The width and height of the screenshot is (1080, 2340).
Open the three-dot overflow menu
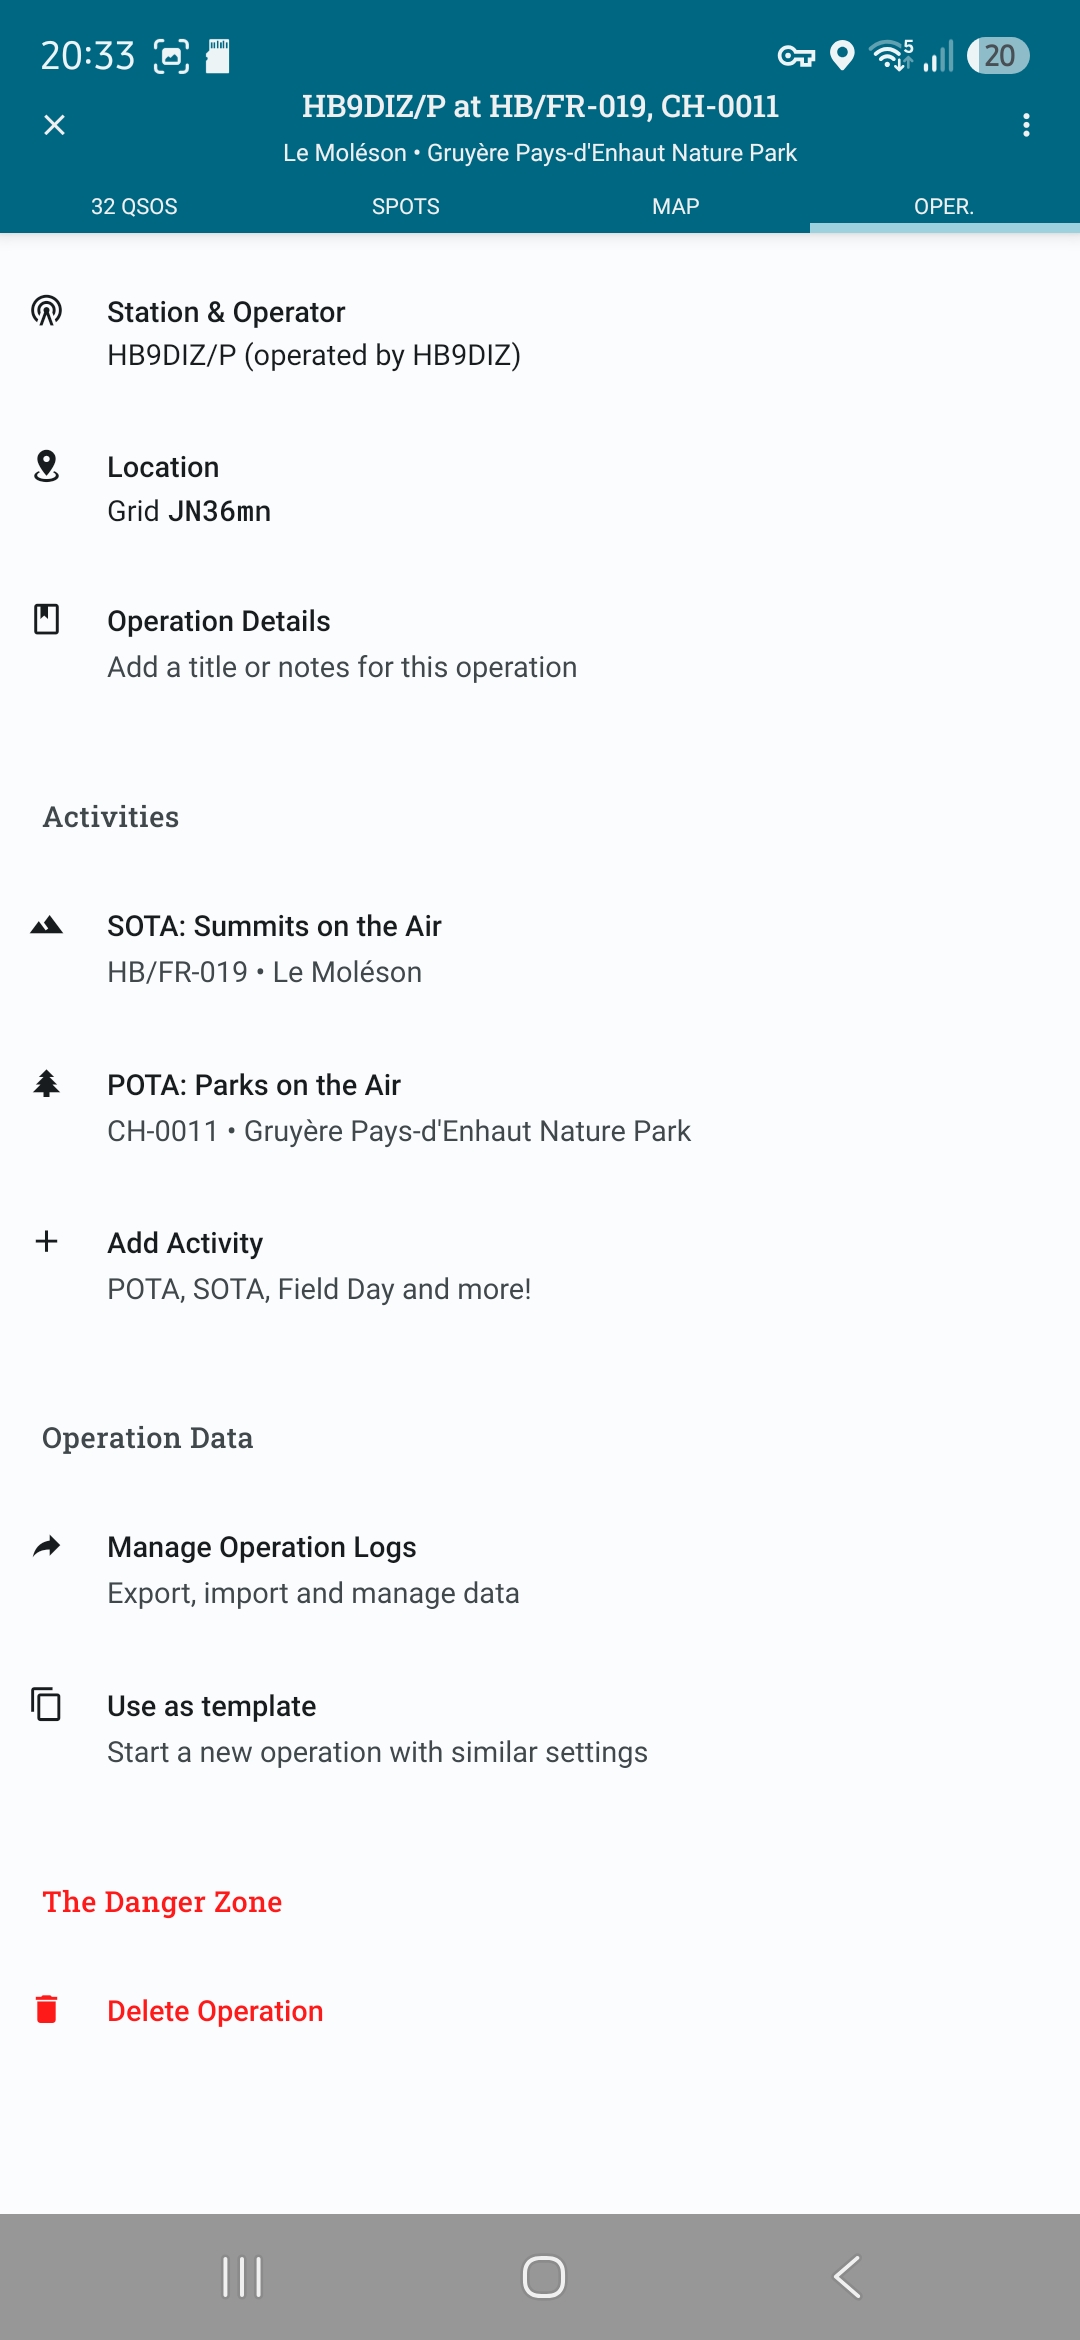point(1026,125)
